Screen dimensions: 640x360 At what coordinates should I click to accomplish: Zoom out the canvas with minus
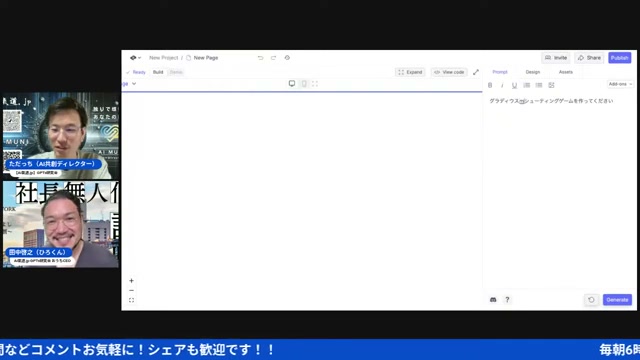[131, 291]
